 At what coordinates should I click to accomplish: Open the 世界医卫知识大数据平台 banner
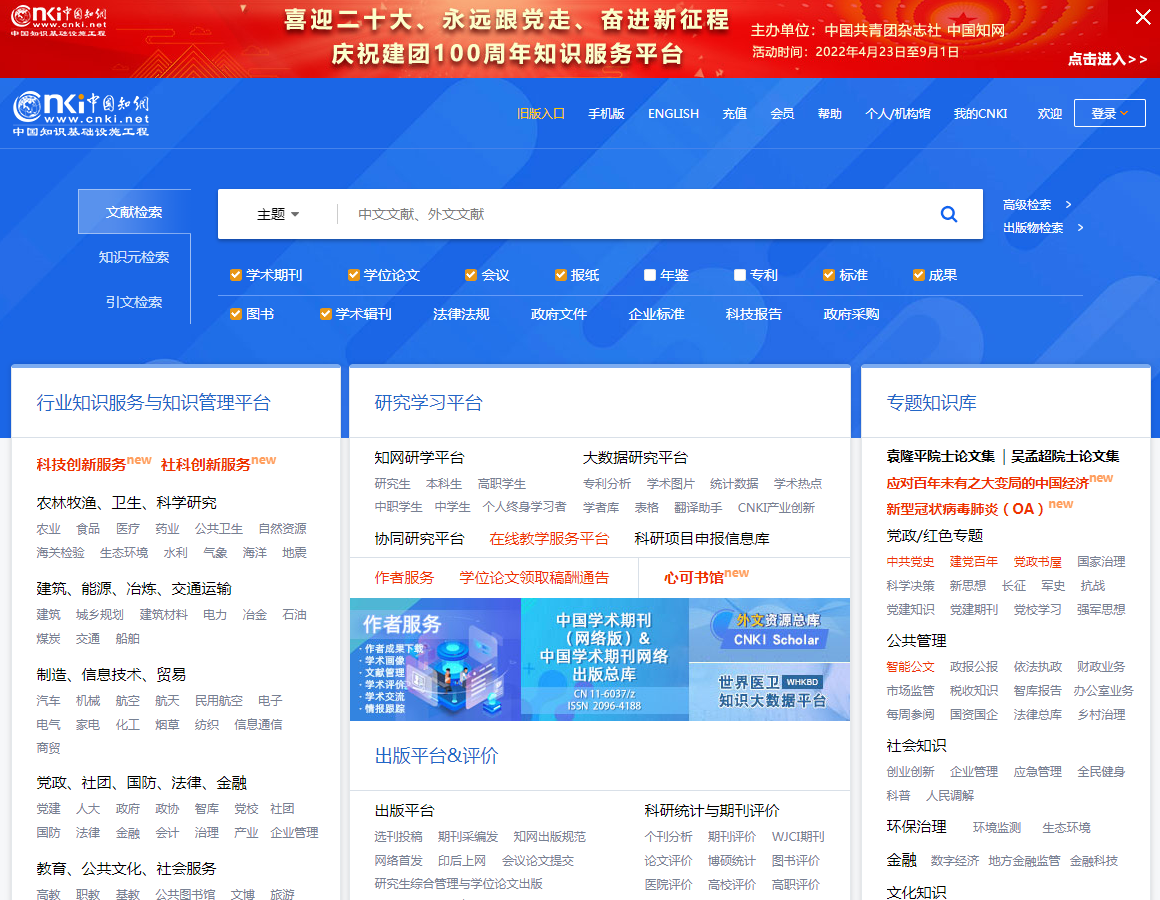pos(768,690)
